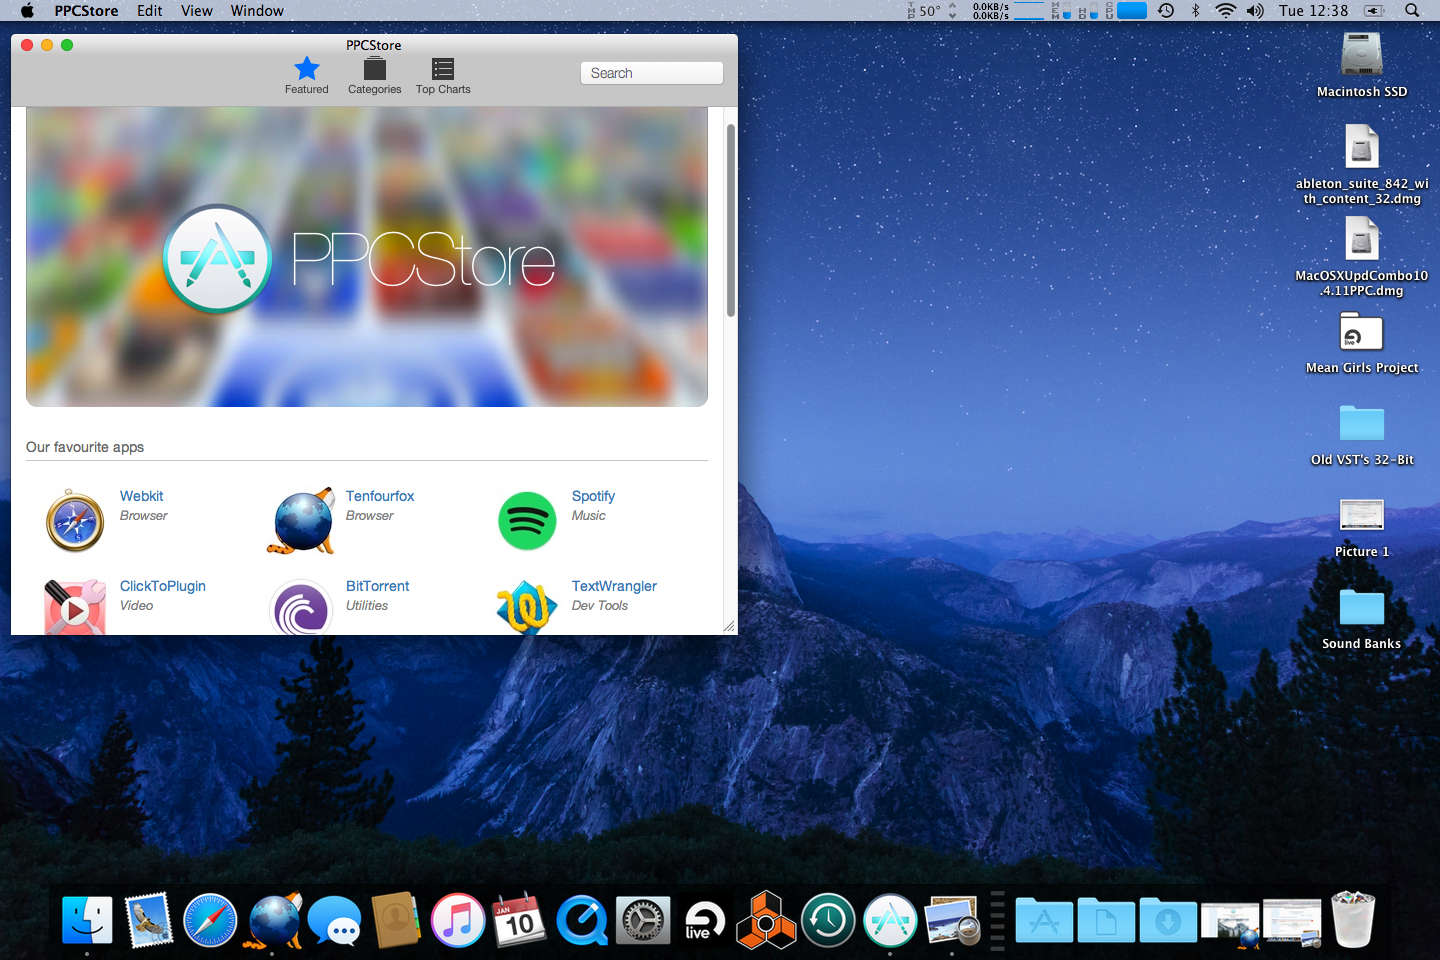Image resolution: width=1440 pixels, height=960 pixels.
Task: Open iTunes from the Dock
Action: (458, 921)
